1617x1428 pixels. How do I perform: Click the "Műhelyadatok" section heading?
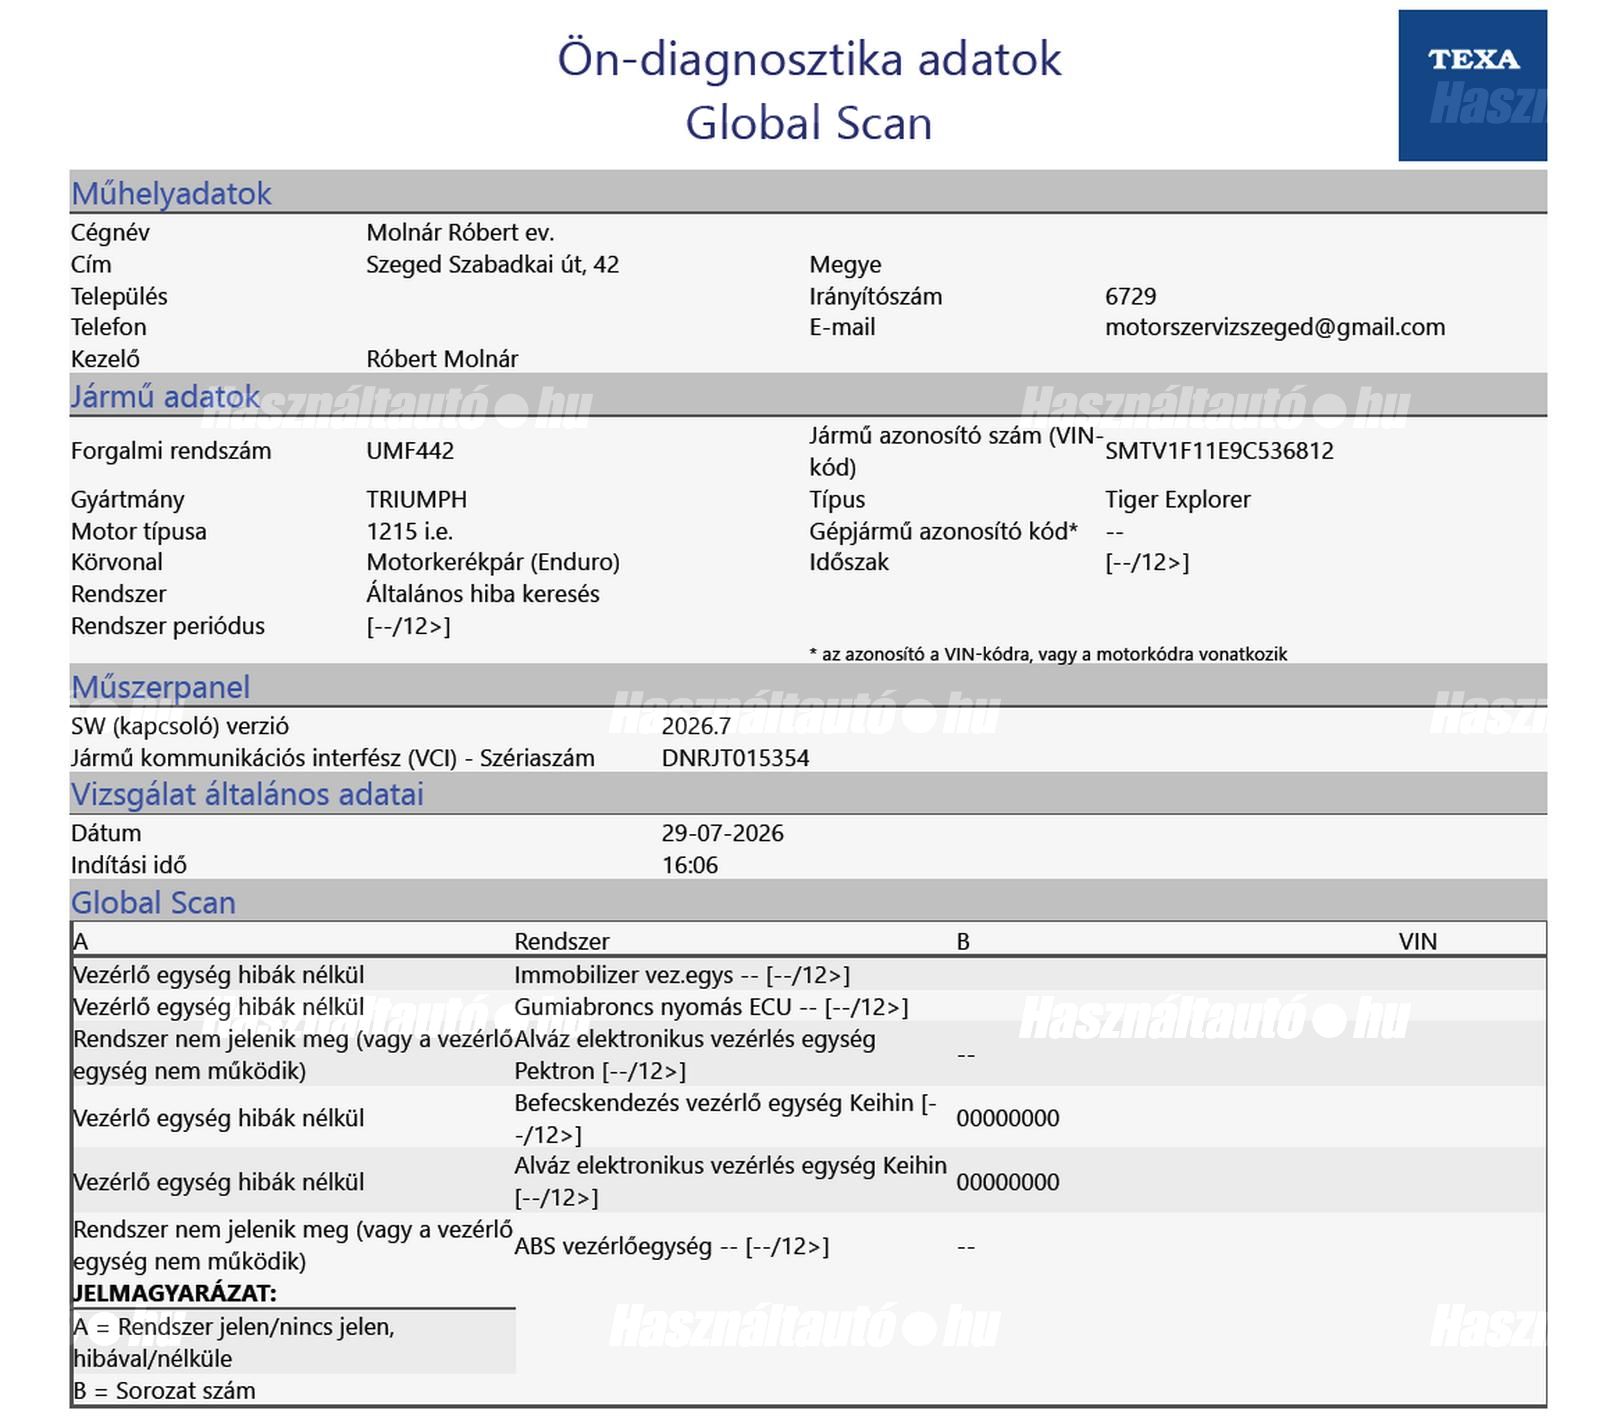171,193
